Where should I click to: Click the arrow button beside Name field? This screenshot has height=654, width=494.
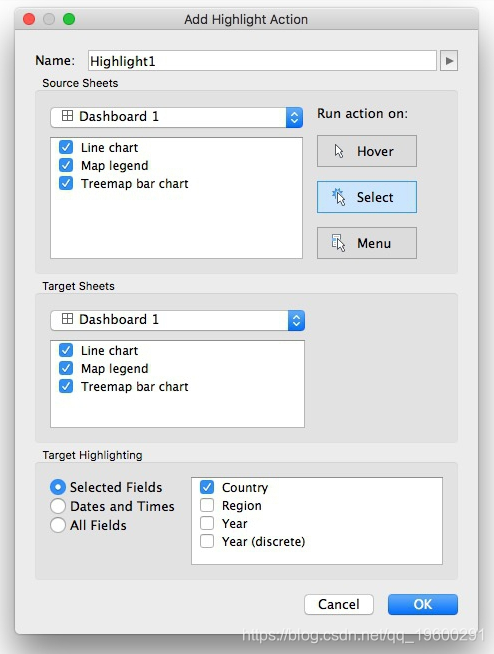point(449,61)
